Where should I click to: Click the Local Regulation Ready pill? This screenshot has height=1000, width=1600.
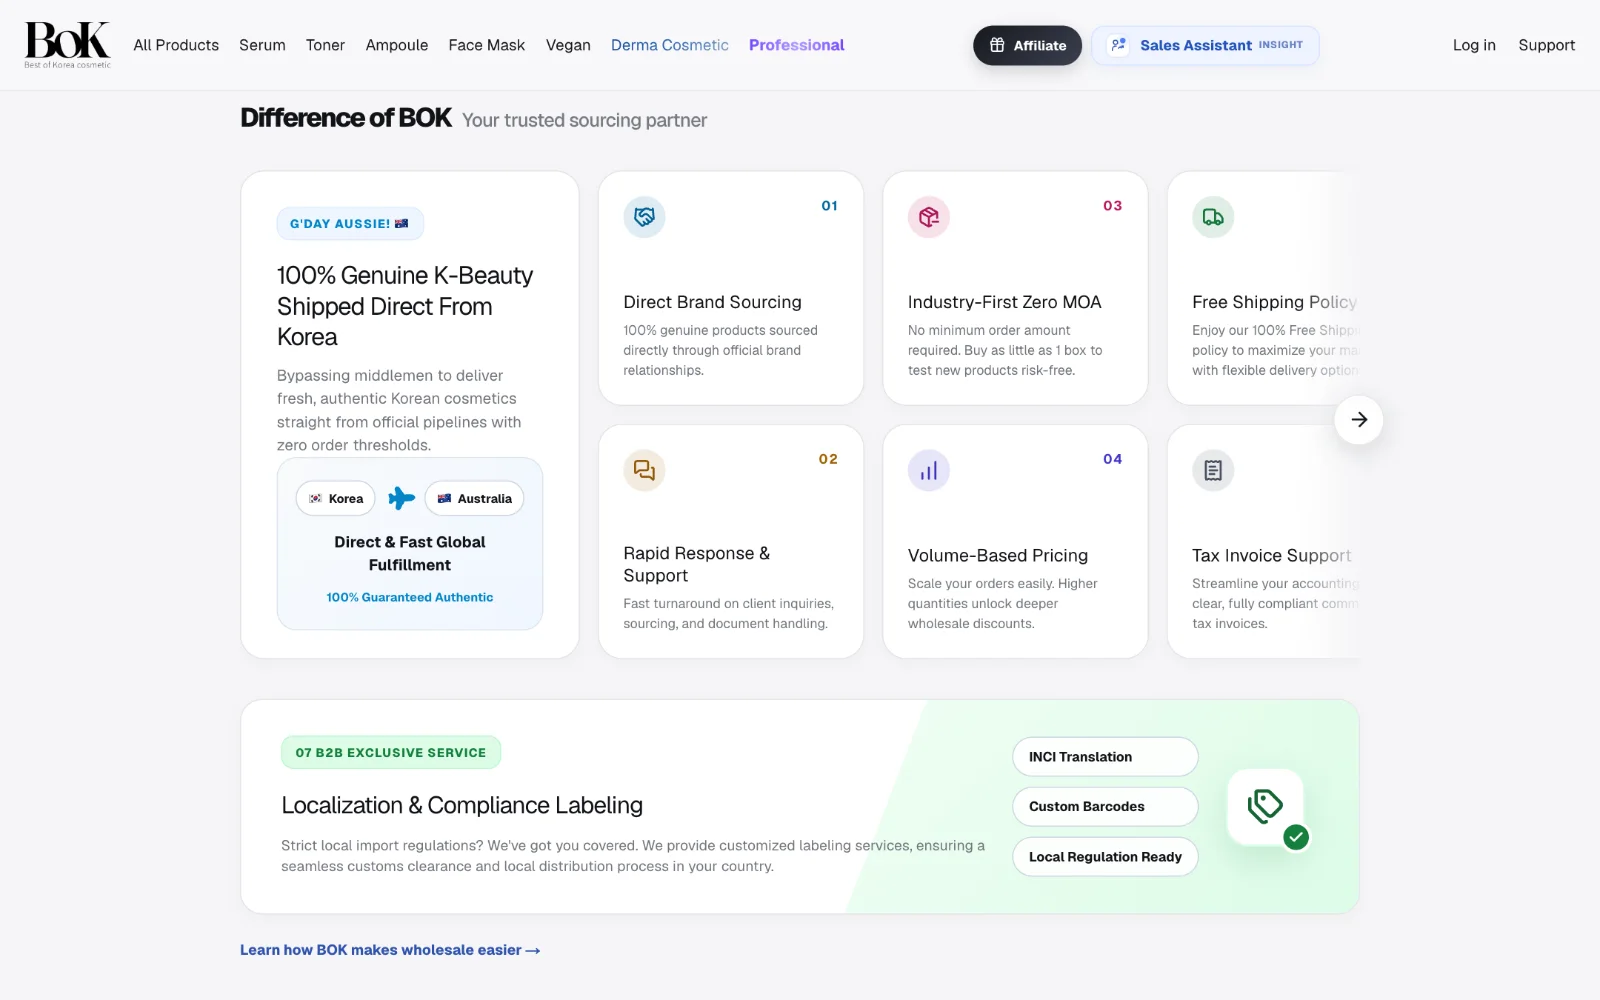[1105, 857]
